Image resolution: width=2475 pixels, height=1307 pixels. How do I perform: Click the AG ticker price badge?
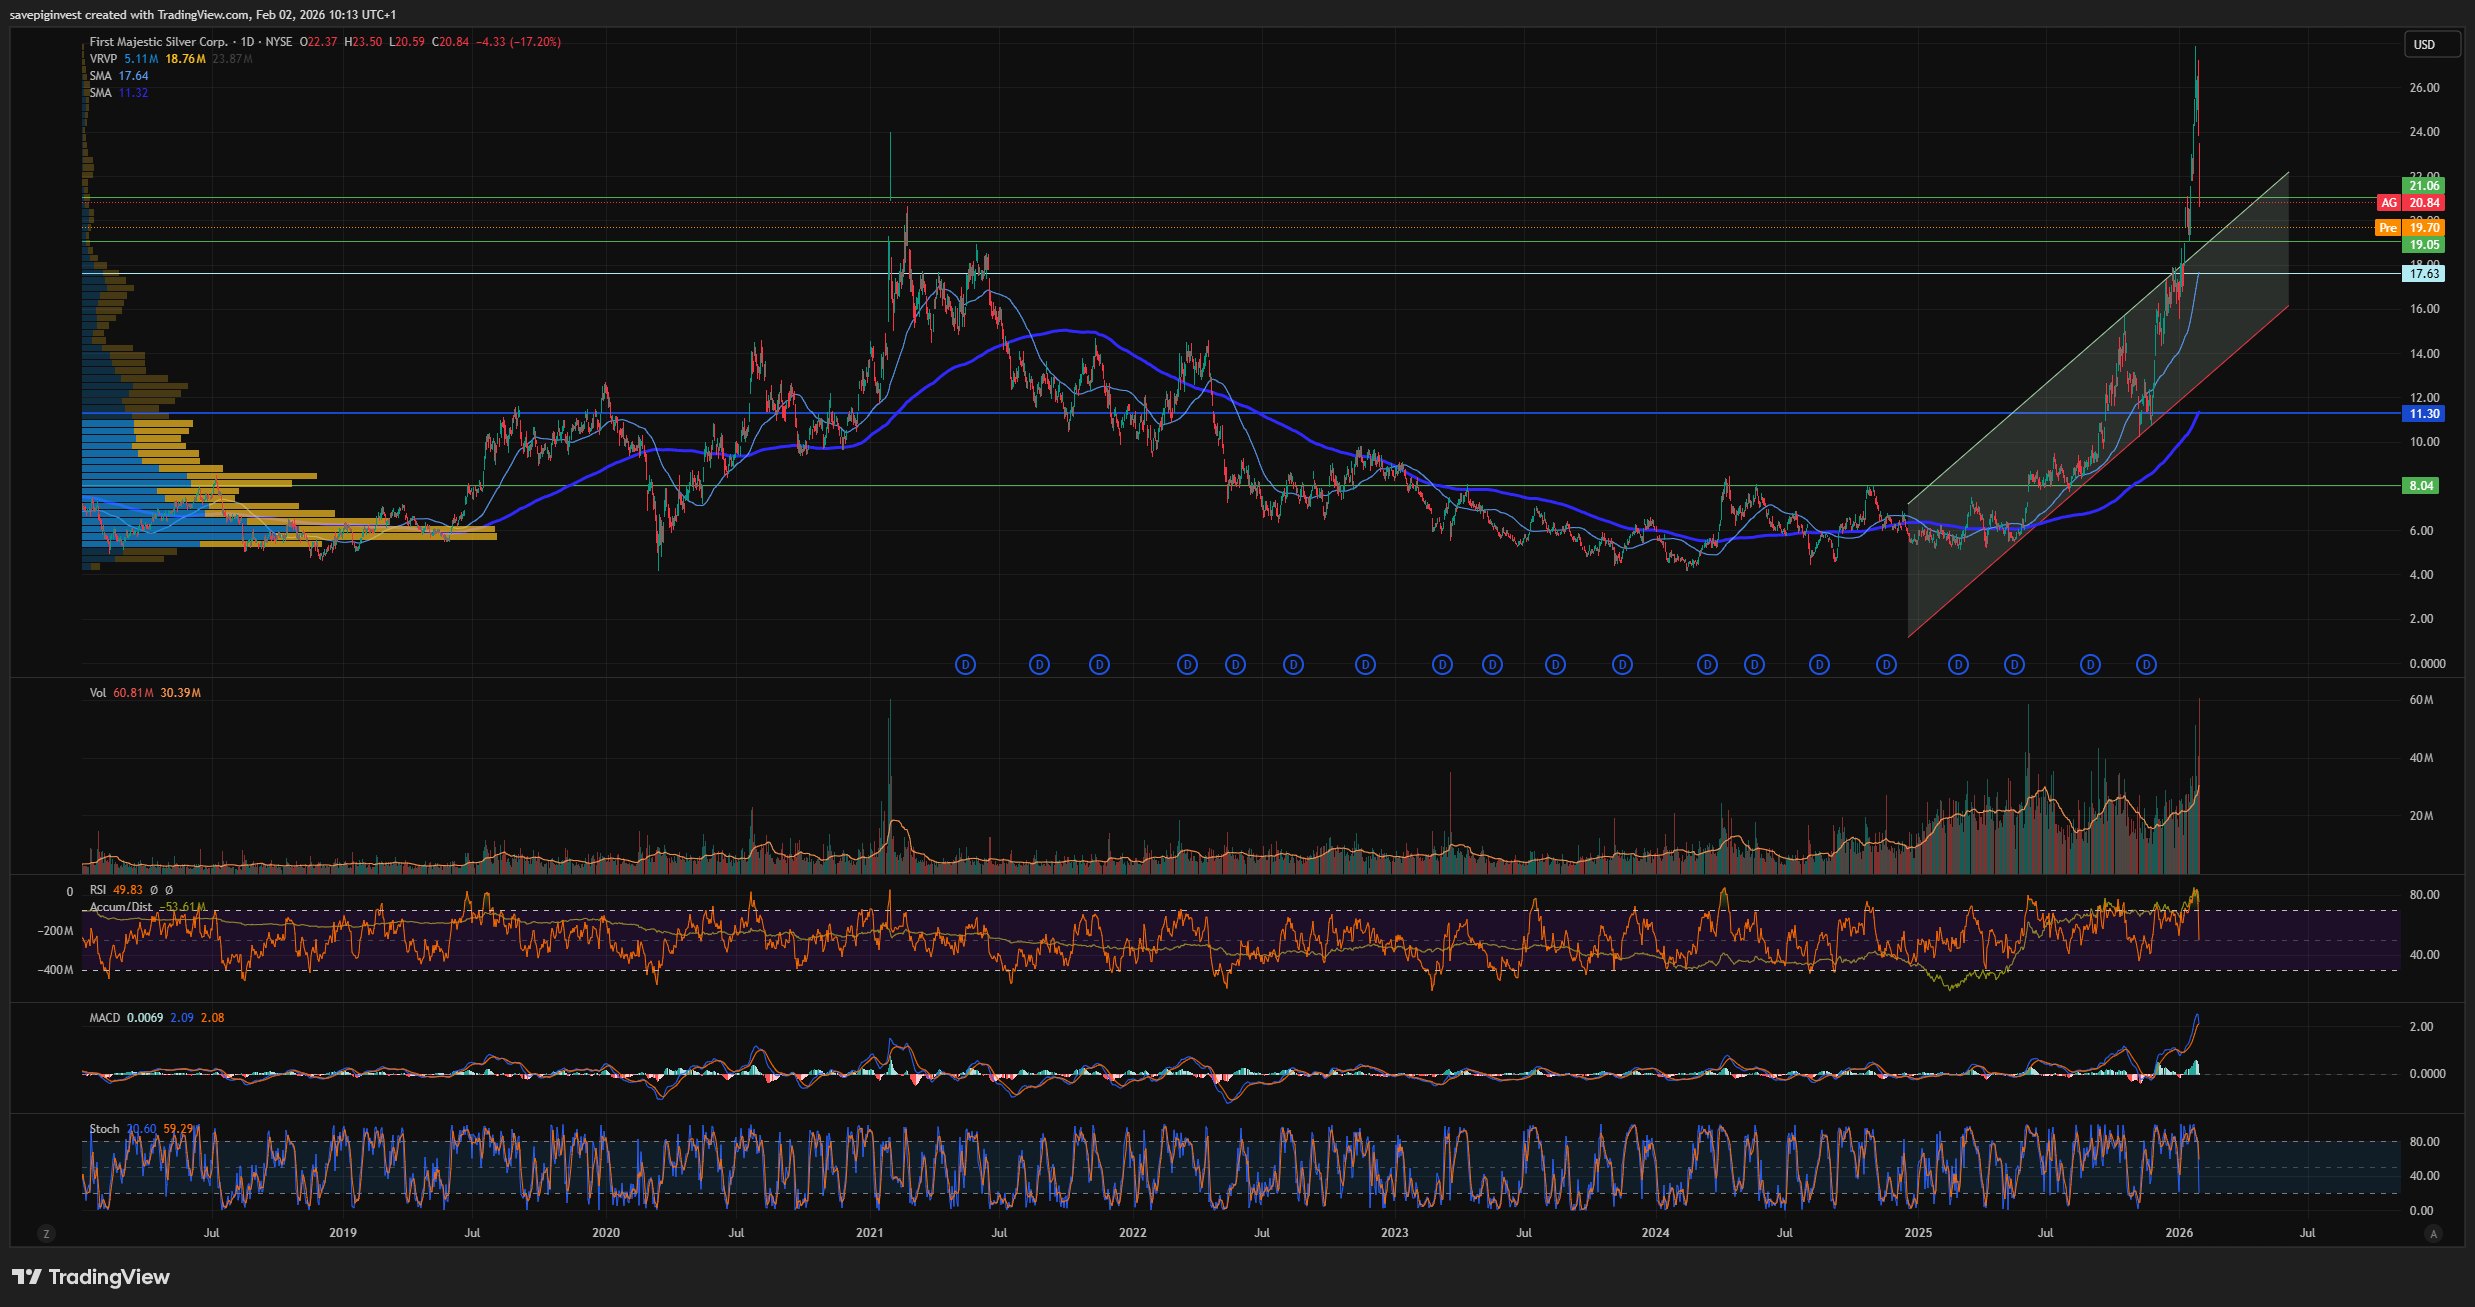2388,203
